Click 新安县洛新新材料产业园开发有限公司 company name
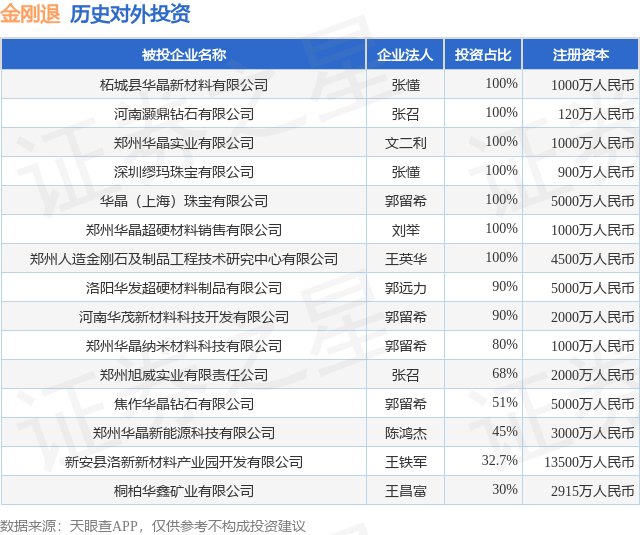 [184, 462]
